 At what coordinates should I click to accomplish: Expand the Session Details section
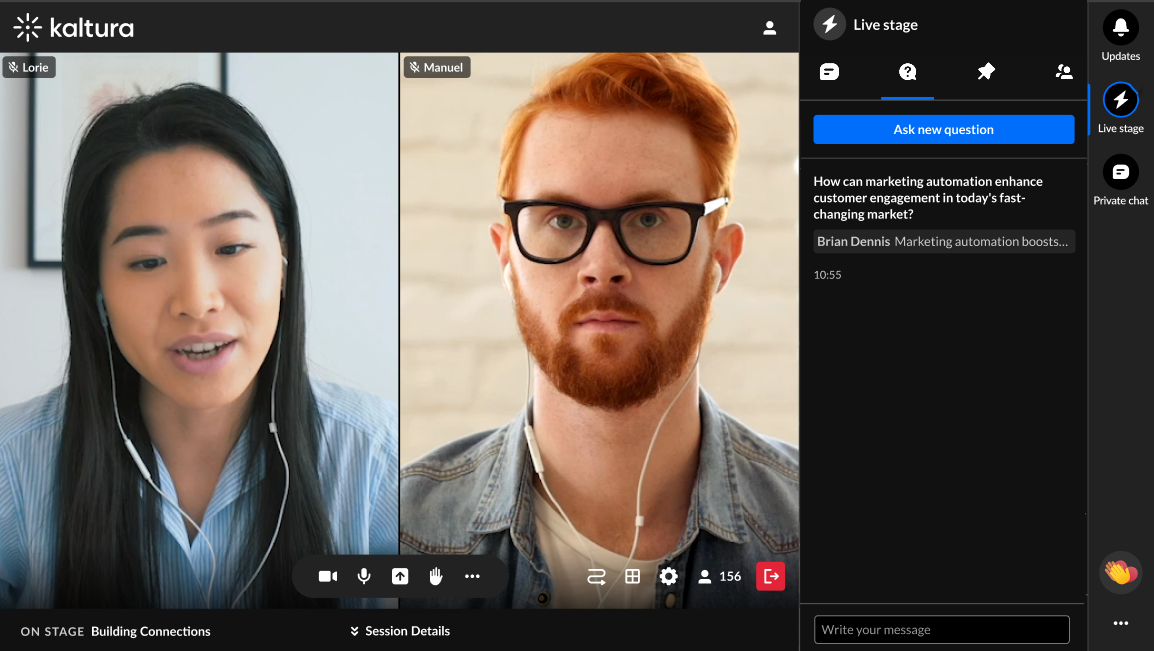click(x=400, y=631)
